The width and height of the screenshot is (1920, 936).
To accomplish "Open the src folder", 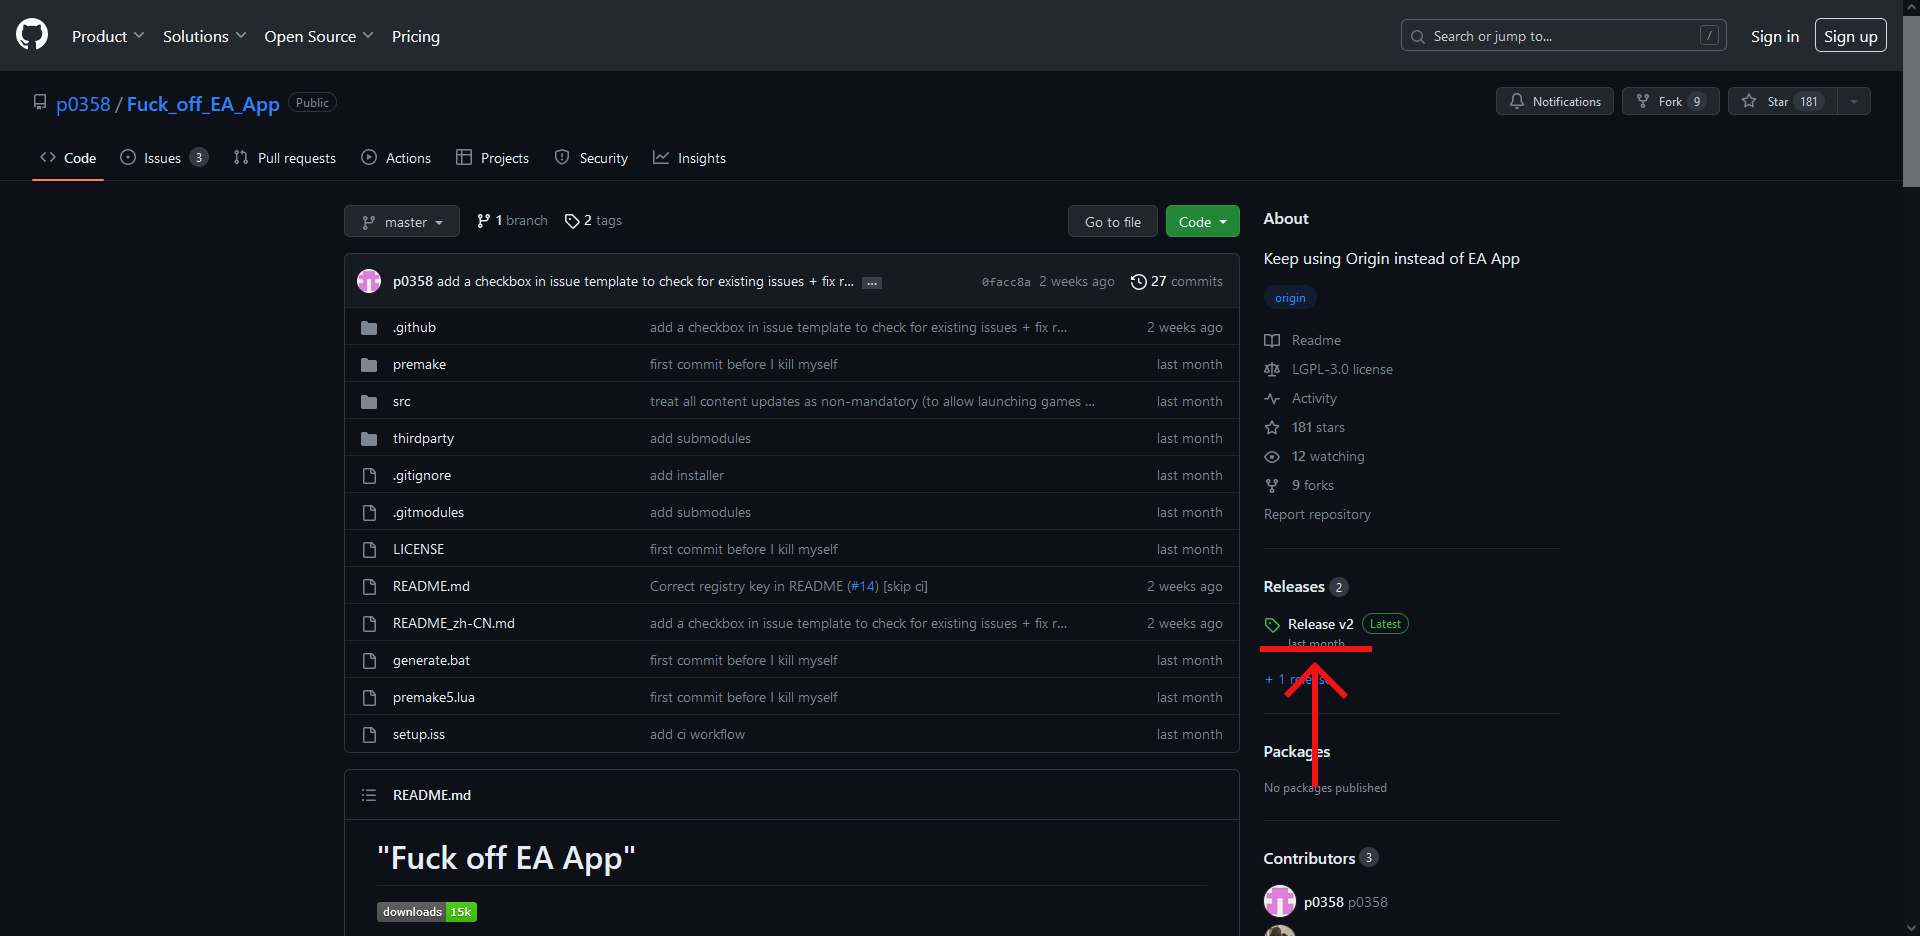I will point(402,401).
